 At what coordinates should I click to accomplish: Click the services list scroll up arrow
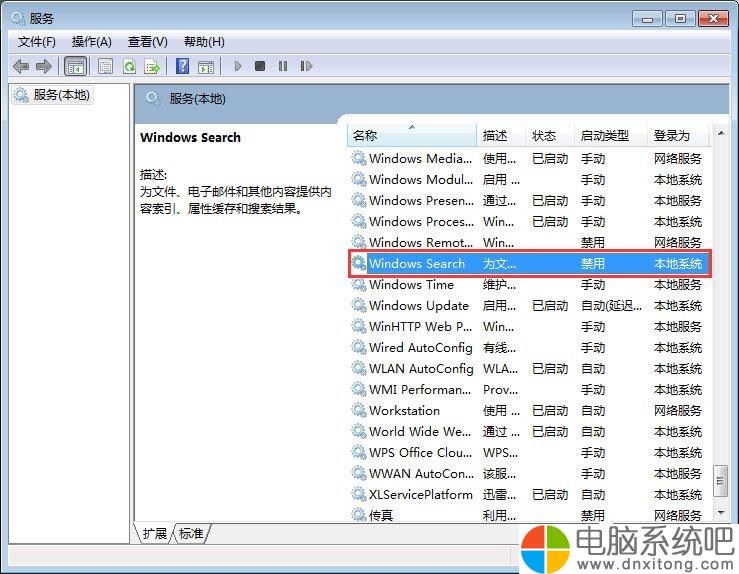tap(721, 133)
